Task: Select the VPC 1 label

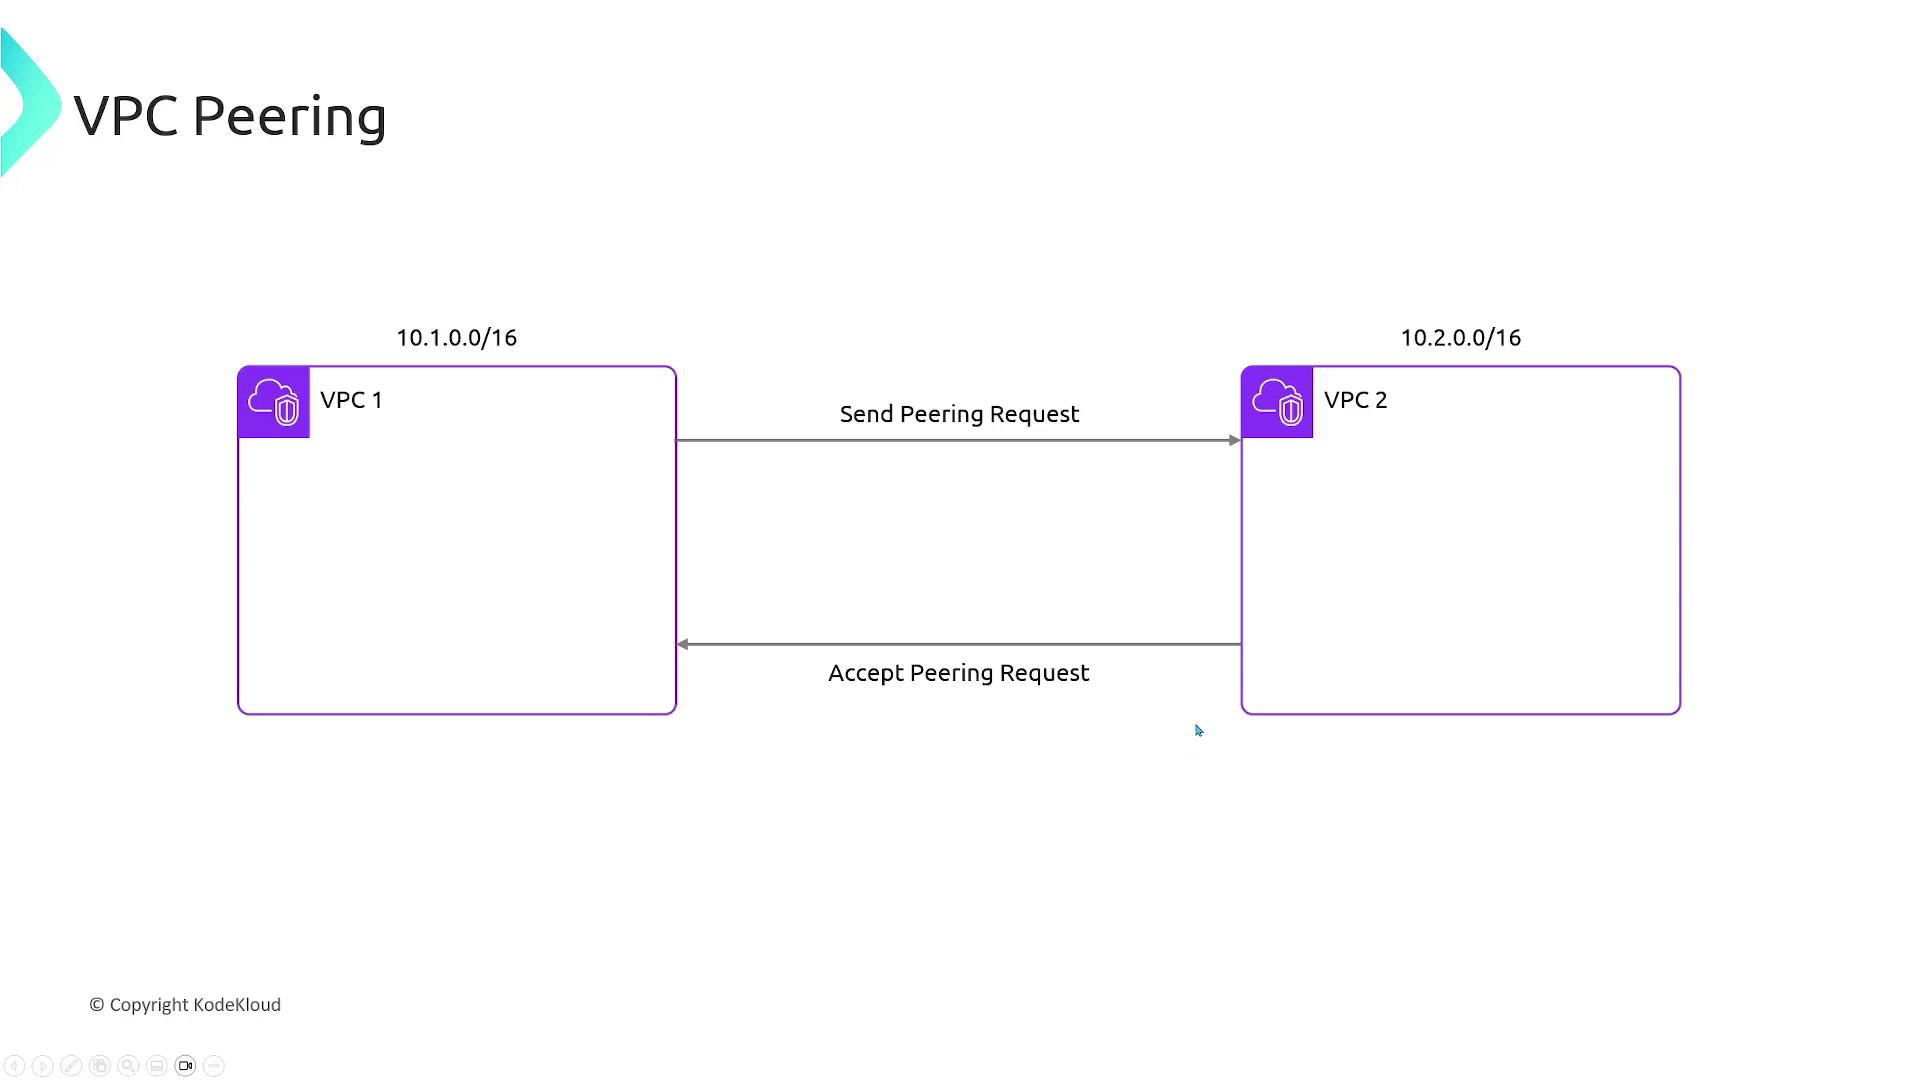Action: 351,400
